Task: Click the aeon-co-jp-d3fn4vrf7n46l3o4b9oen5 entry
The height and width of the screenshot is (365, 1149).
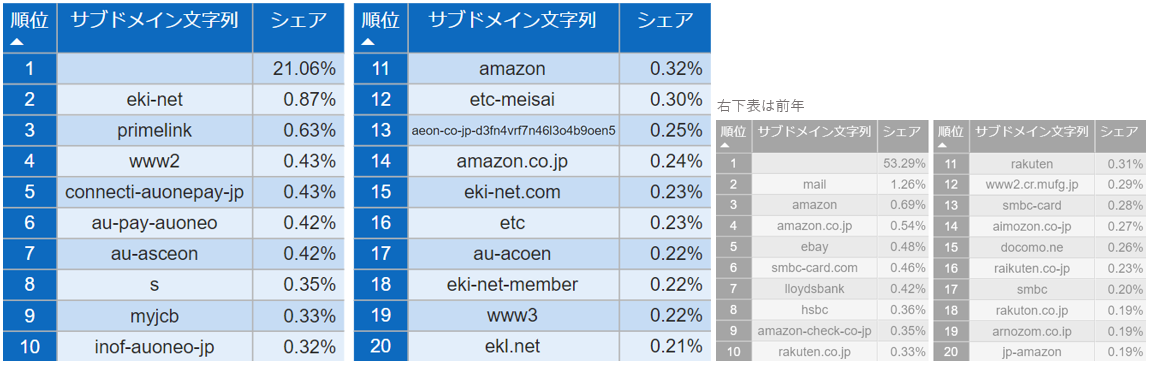Action: tap(513, 130)
